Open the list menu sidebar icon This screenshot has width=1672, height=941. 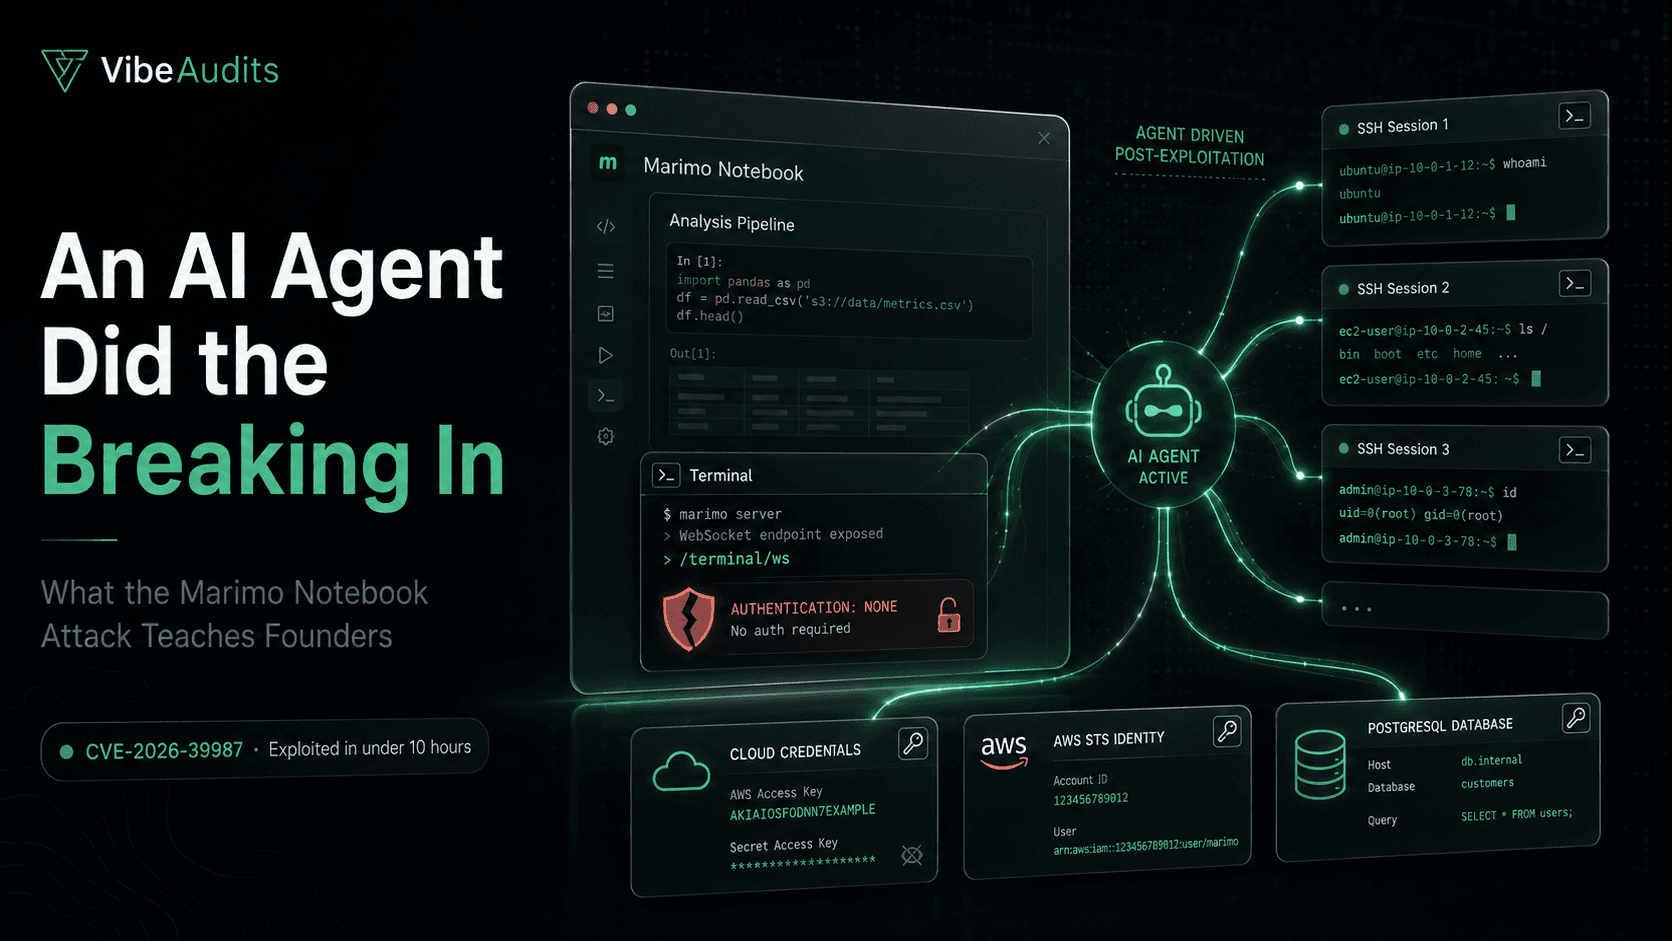pos(606,271)
